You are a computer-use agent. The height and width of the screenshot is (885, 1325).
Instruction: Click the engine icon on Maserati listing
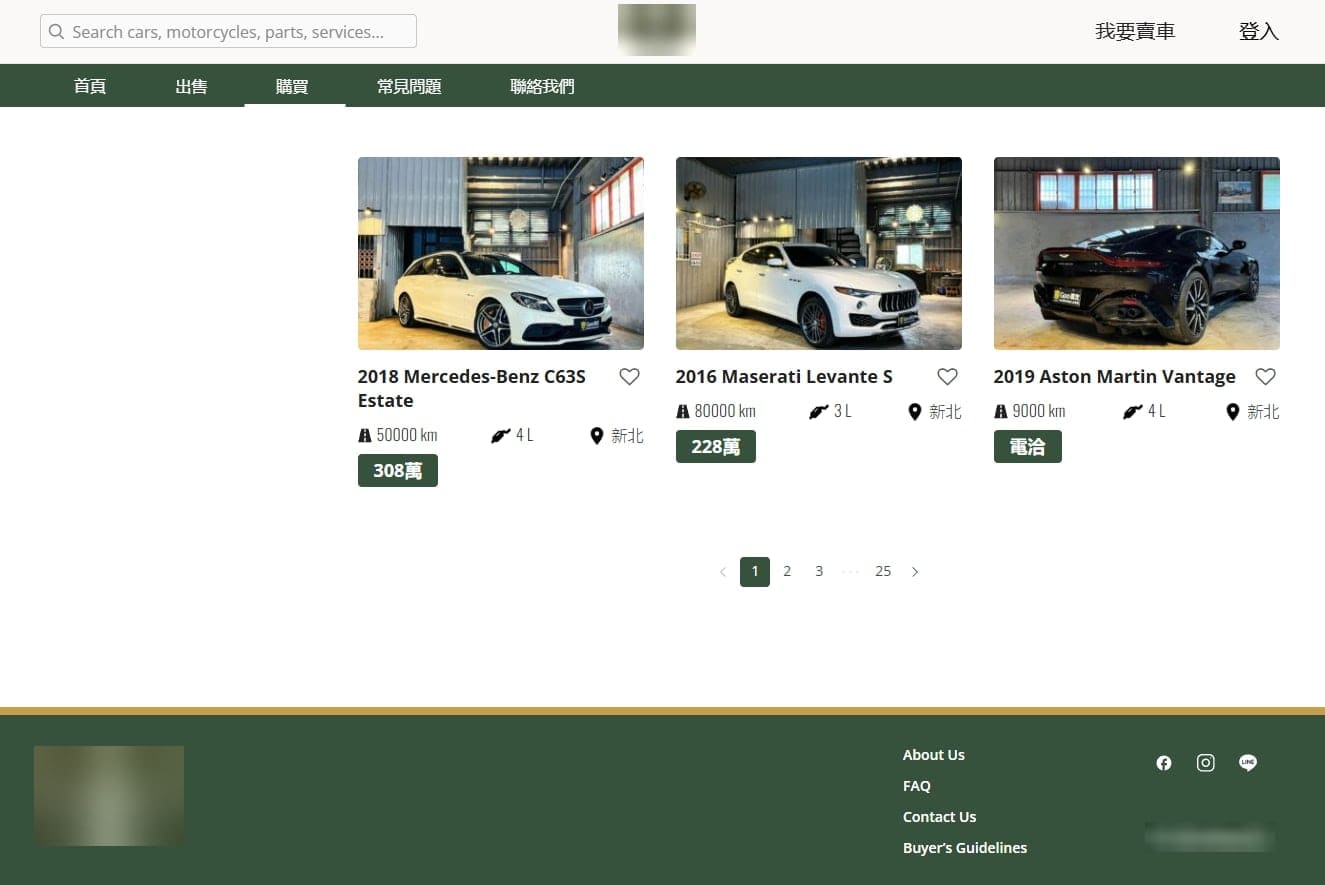pyautogui.click(x=819, y=412)
